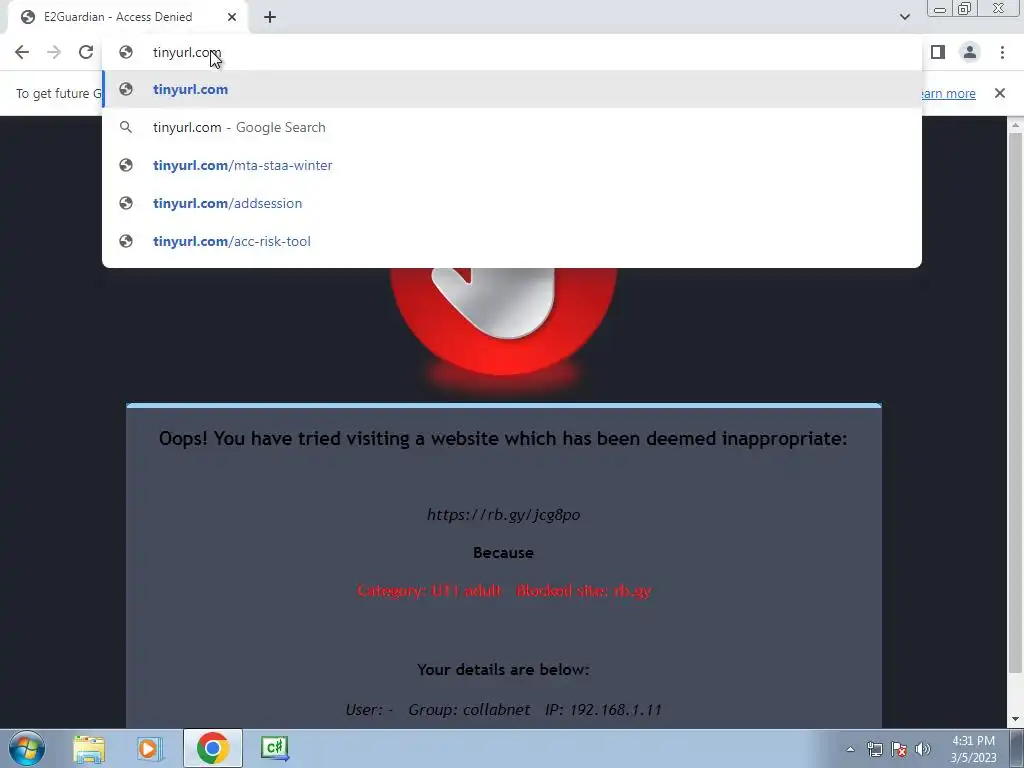Open Chrome's three-dot menu
Viewport: 1024px width, 768px height.
tap(1002, 52)
